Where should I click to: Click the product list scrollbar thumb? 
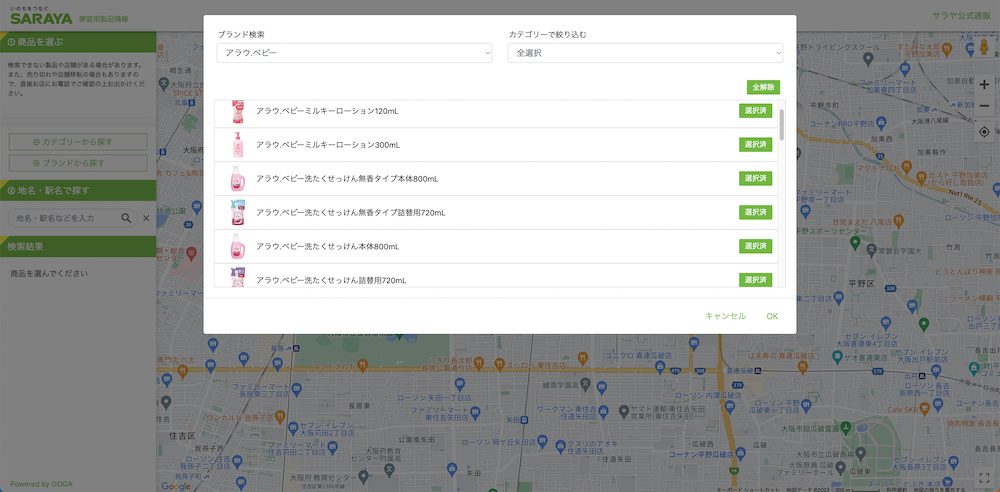point(782,124)
